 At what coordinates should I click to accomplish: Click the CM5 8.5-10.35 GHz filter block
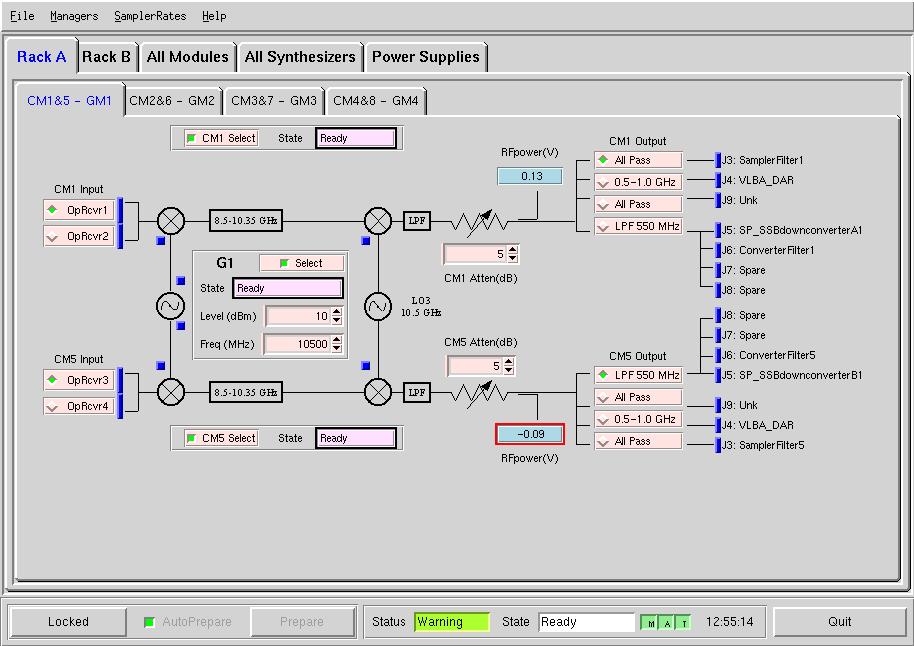click(x=245, y=392)
